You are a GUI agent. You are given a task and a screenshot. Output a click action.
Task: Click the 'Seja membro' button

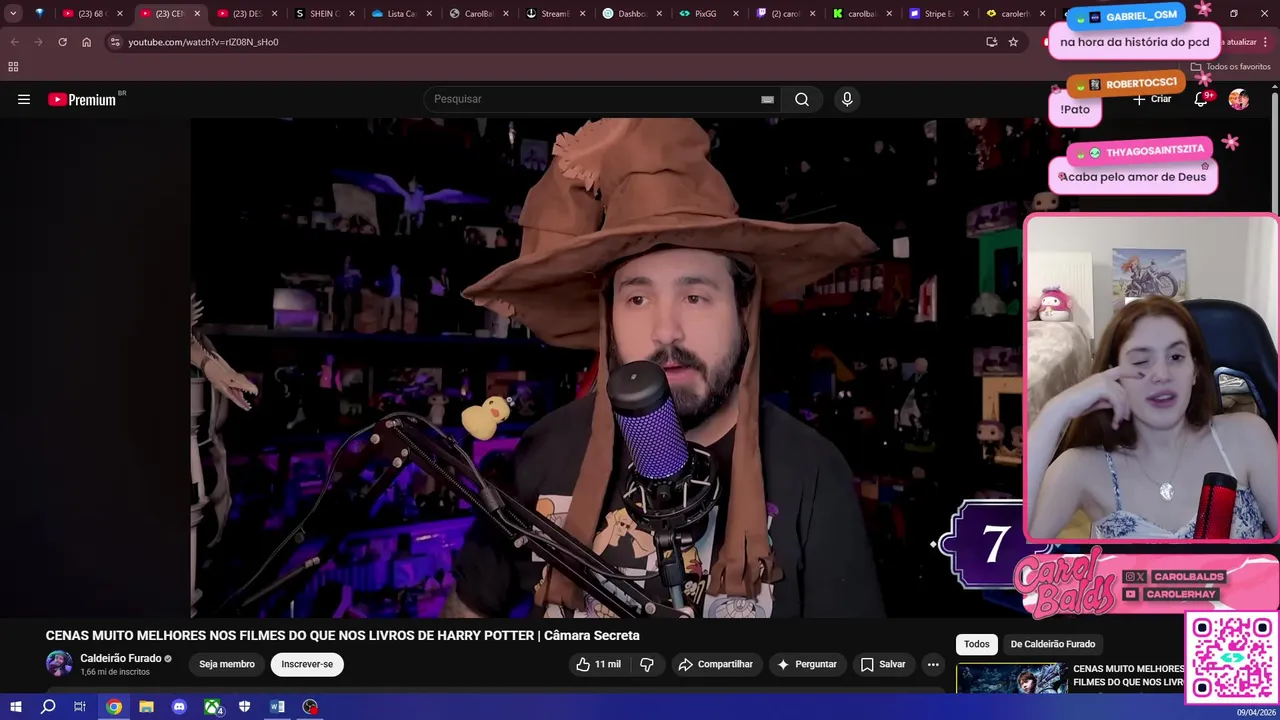click(227, 664)
